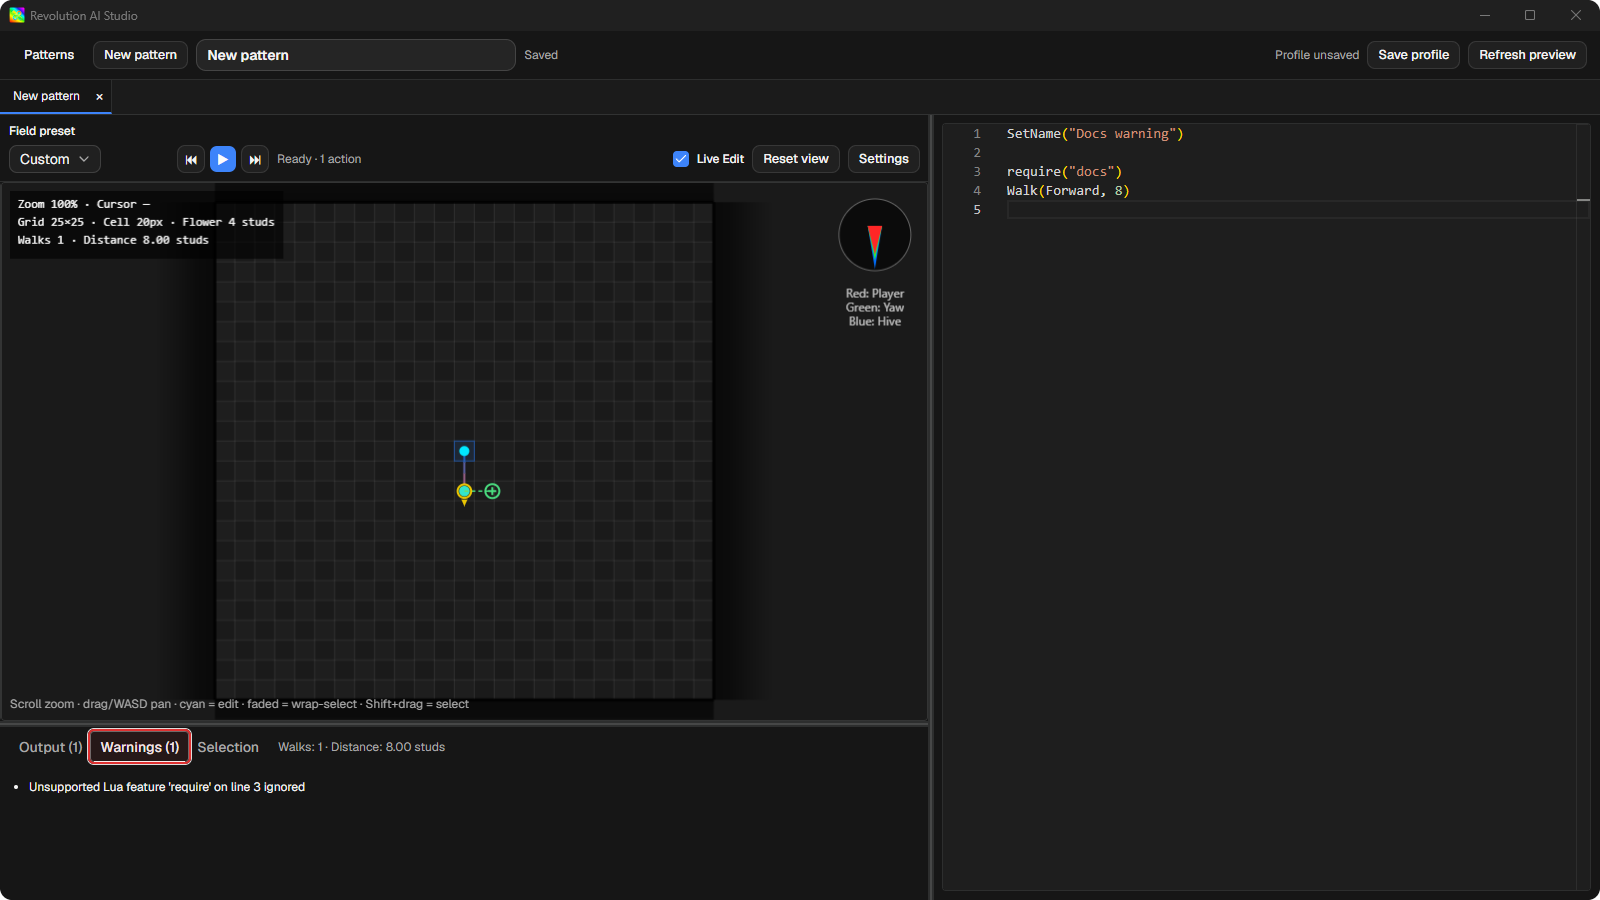The height and width of the screenshot is (900, 1600).
Task: Click the SetName("Docs warning") code line
Action: (1095, 134)
